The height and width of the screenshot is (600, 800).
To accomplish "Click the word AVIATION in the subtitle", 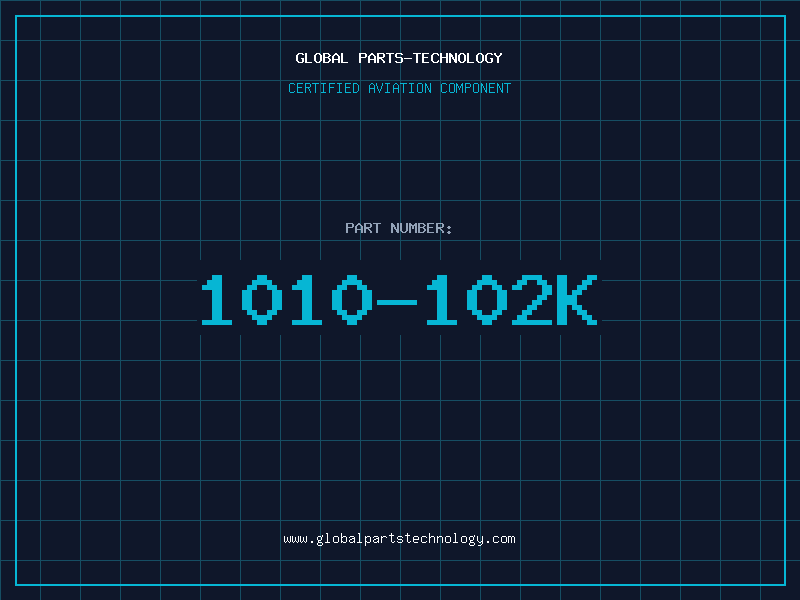I will tap(400, 88).
